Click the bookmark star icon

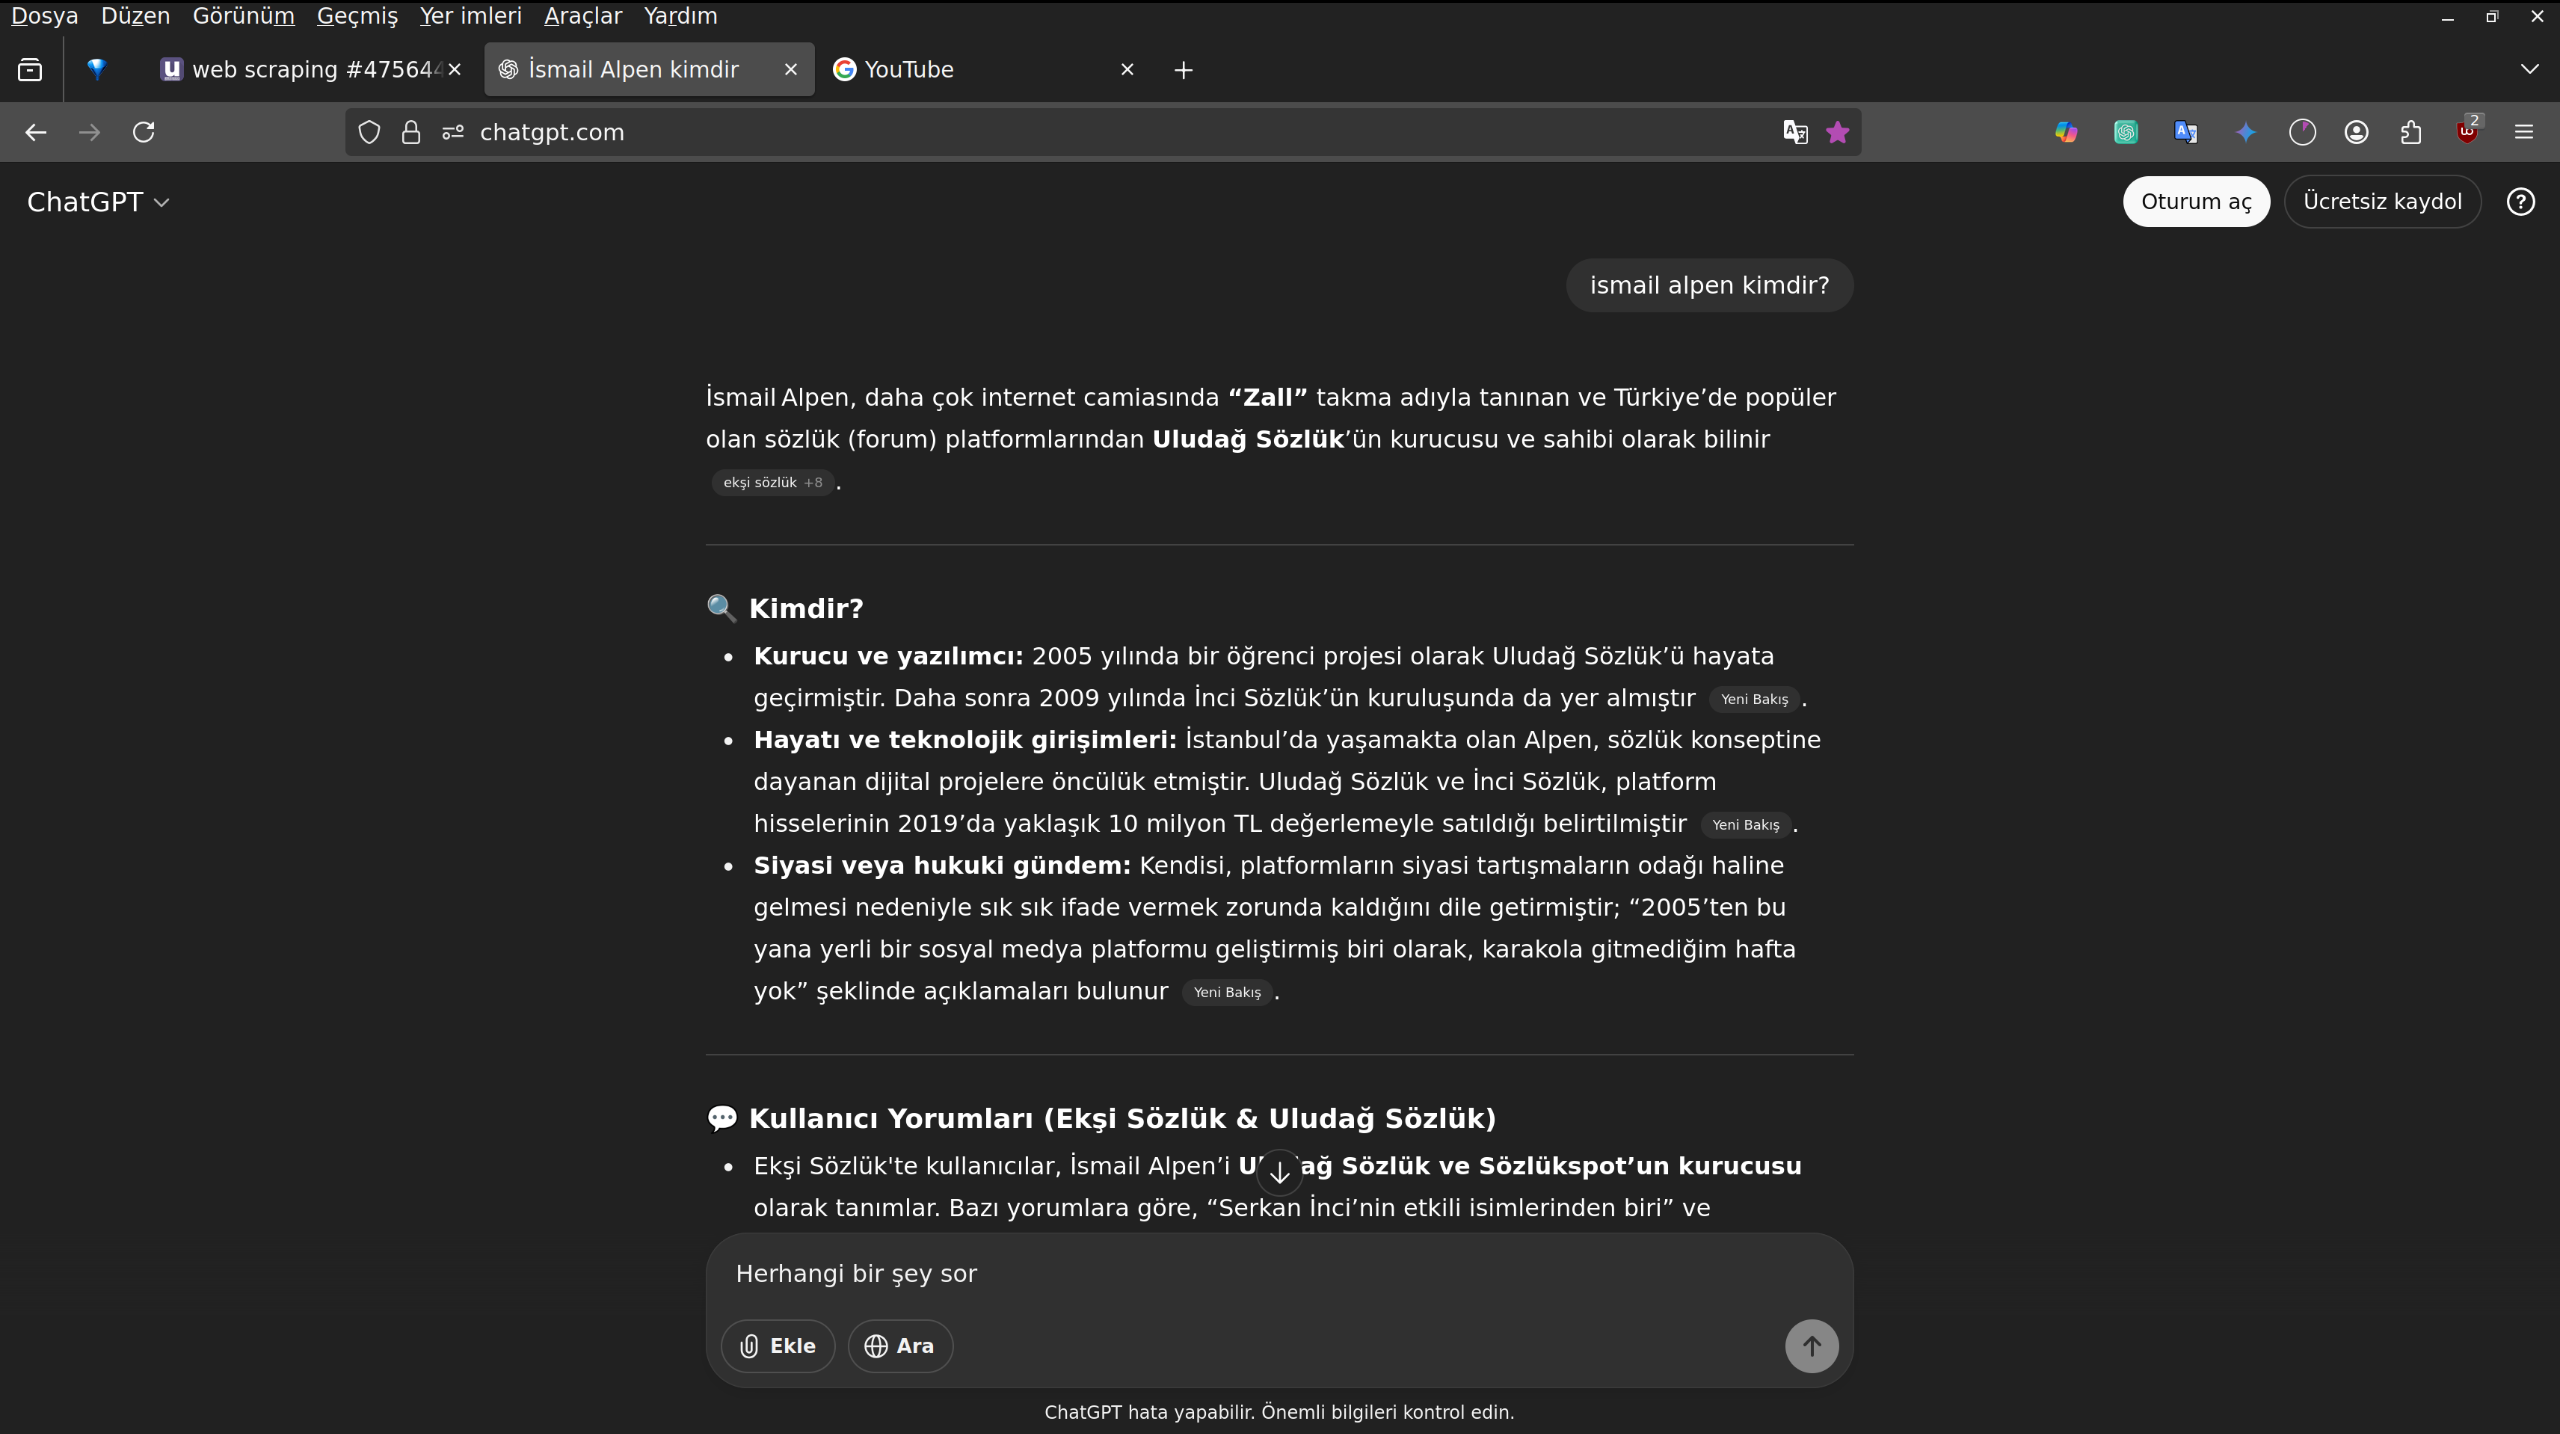coord(1837,132)
